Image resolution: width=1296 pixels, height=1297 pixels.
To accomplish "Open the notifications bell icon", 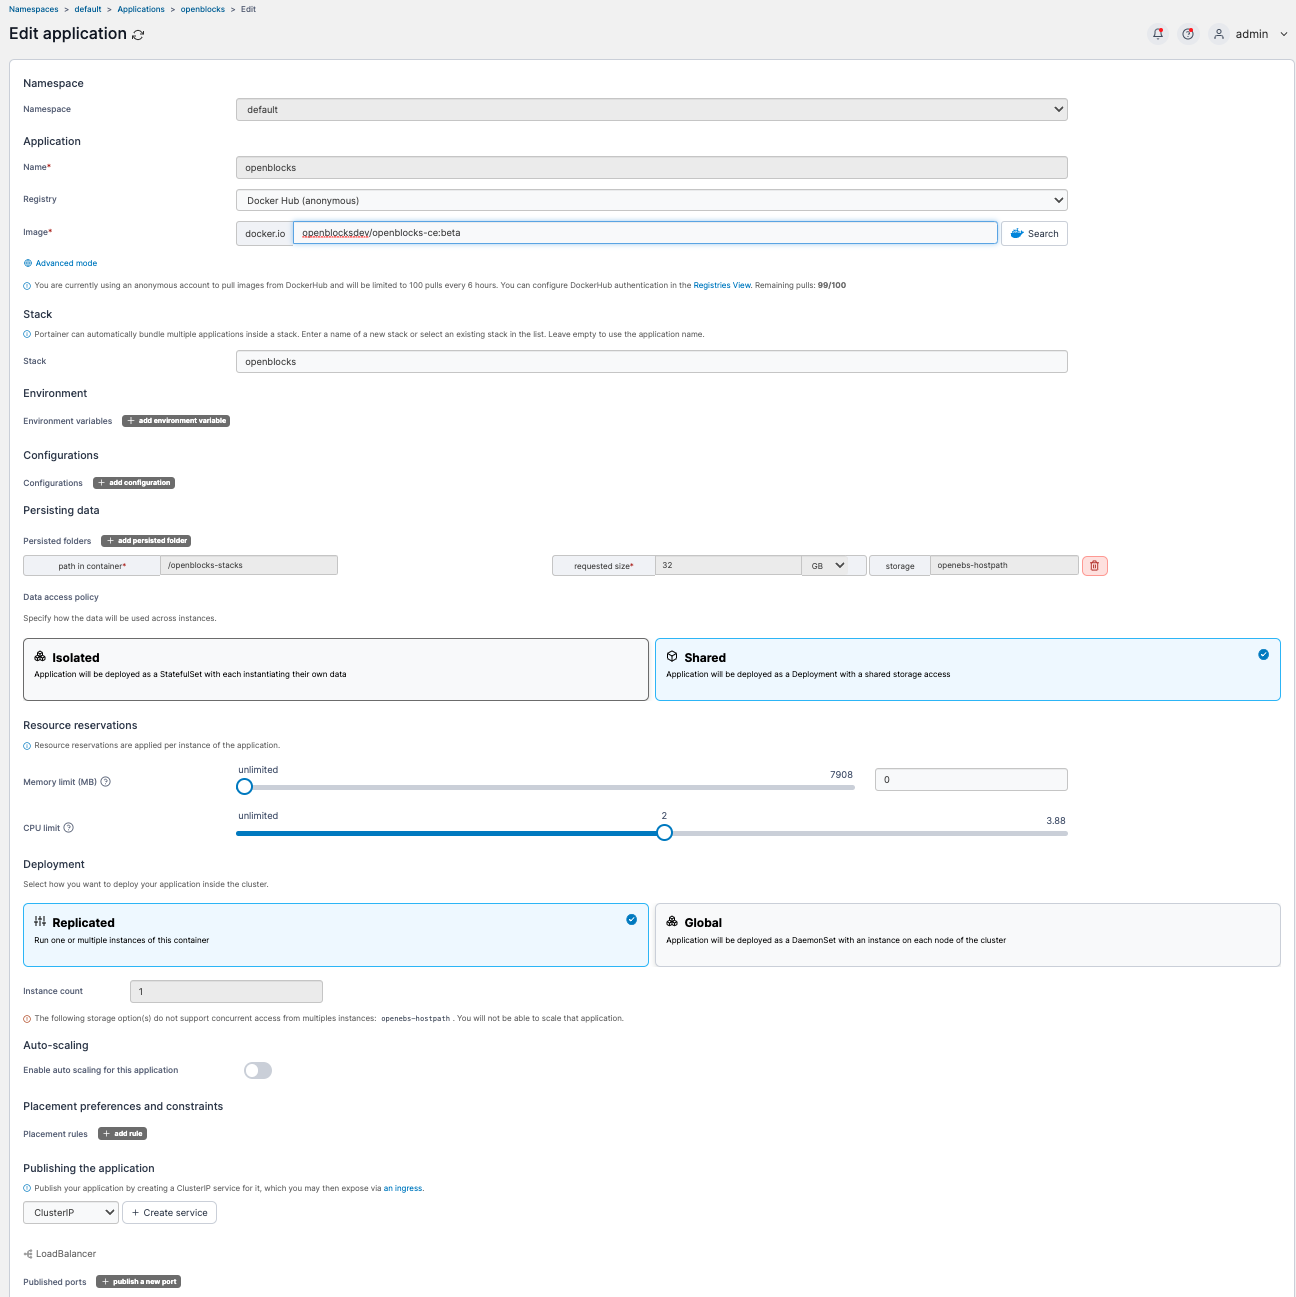I will 1158,34.
